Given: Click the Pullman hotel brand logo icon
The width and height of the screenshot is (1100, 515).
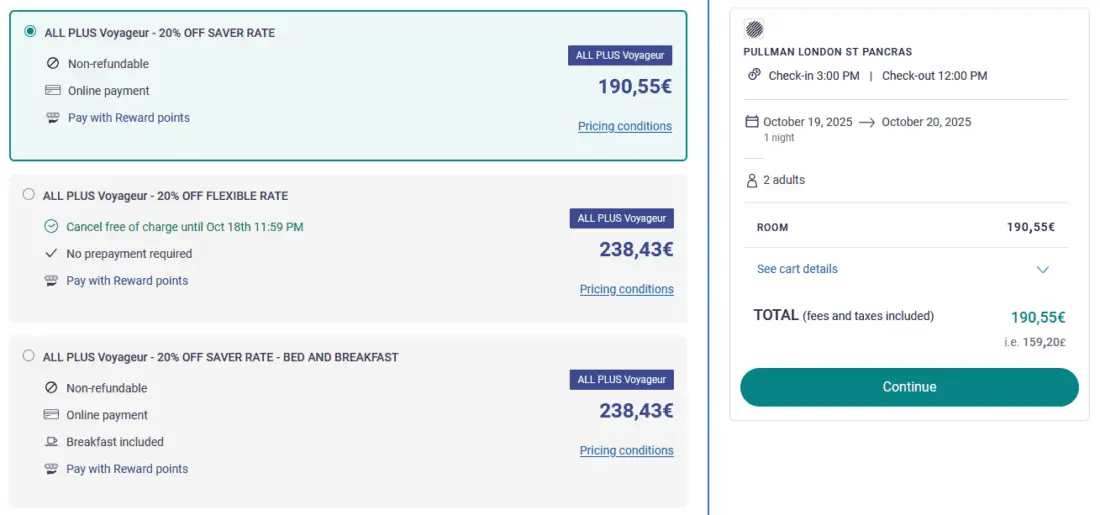Looking at the screenshot, I should [755, 29].
